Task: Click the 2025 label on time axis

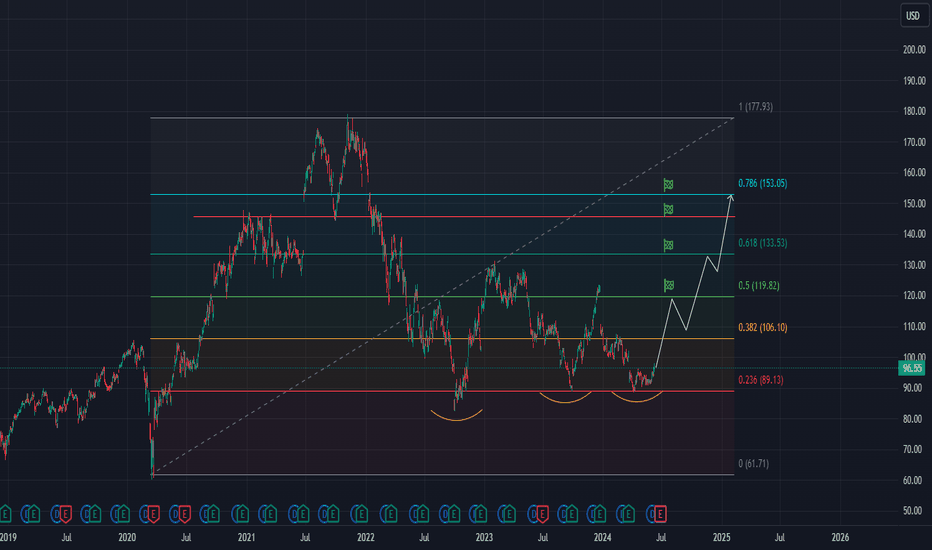Action: point(722,537)
